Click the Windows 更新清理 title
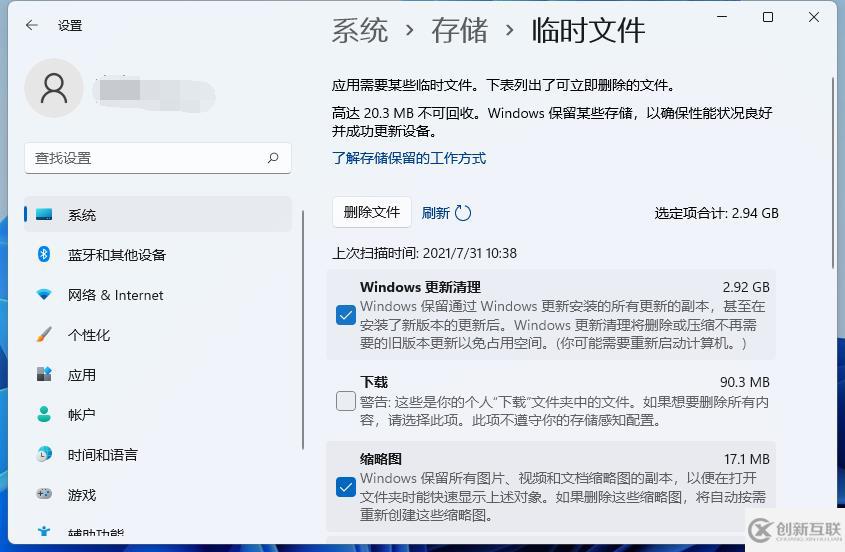Viewport: 845px width, 552px height. coord(420,287)
